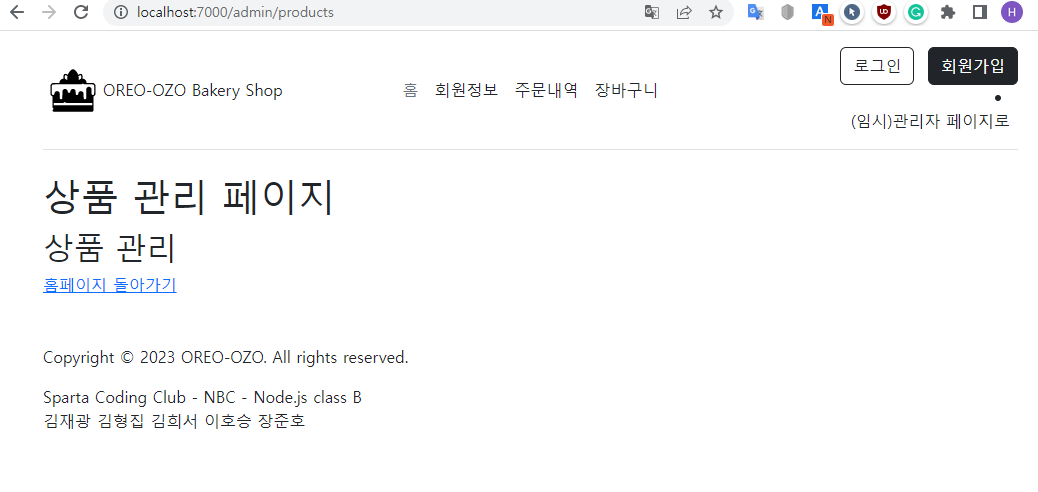Click the 회원가입 button
The image size is (1038, 492).
point(973,66)
